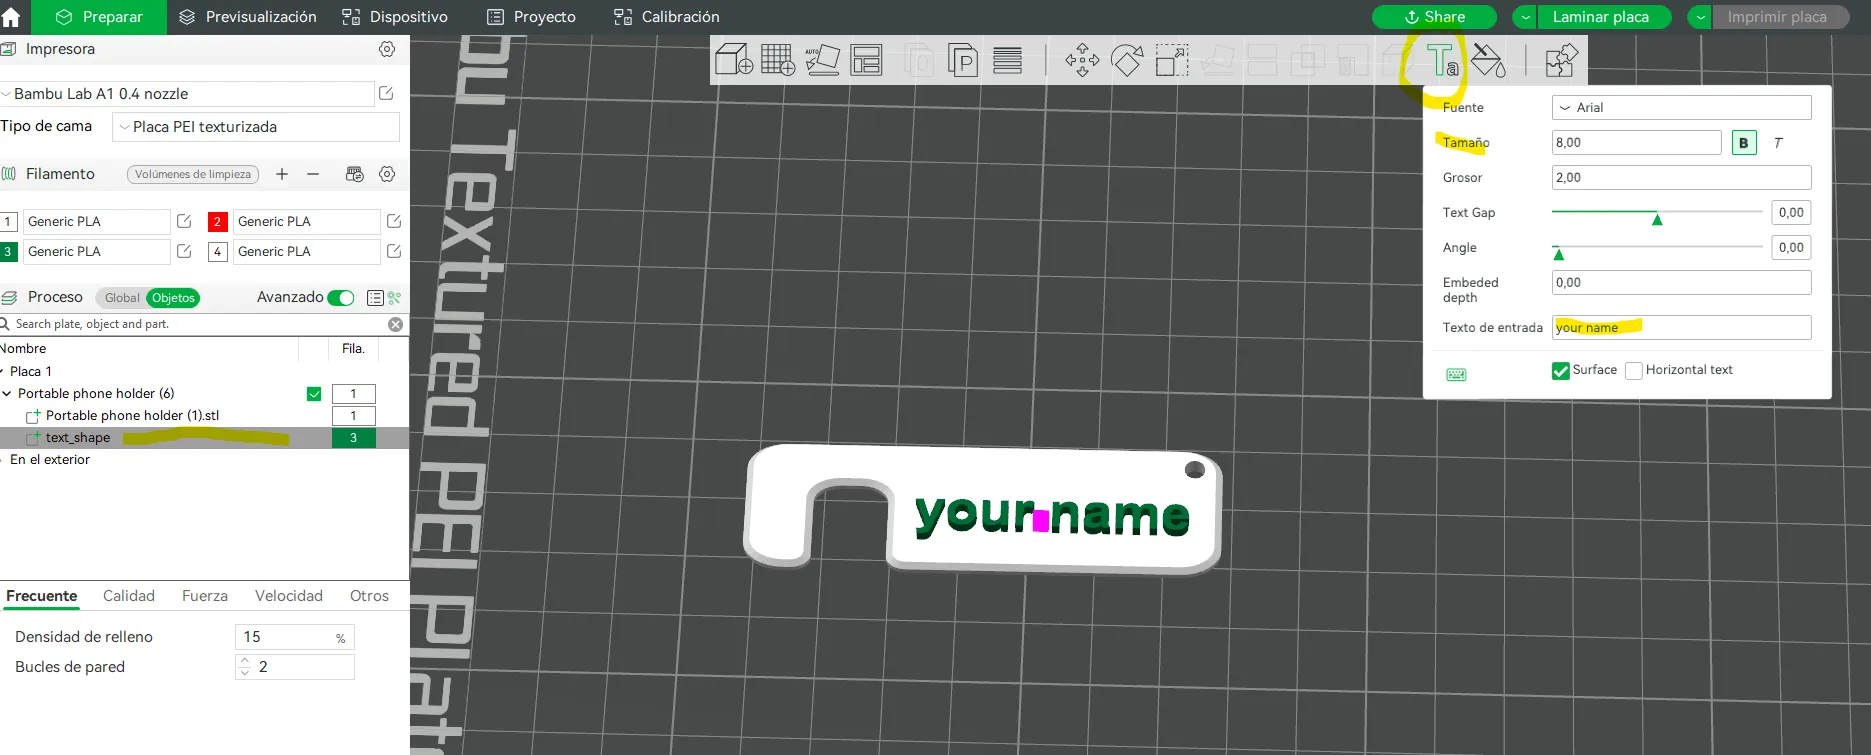Select the Text shape tool
Screen dimensions: 1871x755
point(1442,61)
